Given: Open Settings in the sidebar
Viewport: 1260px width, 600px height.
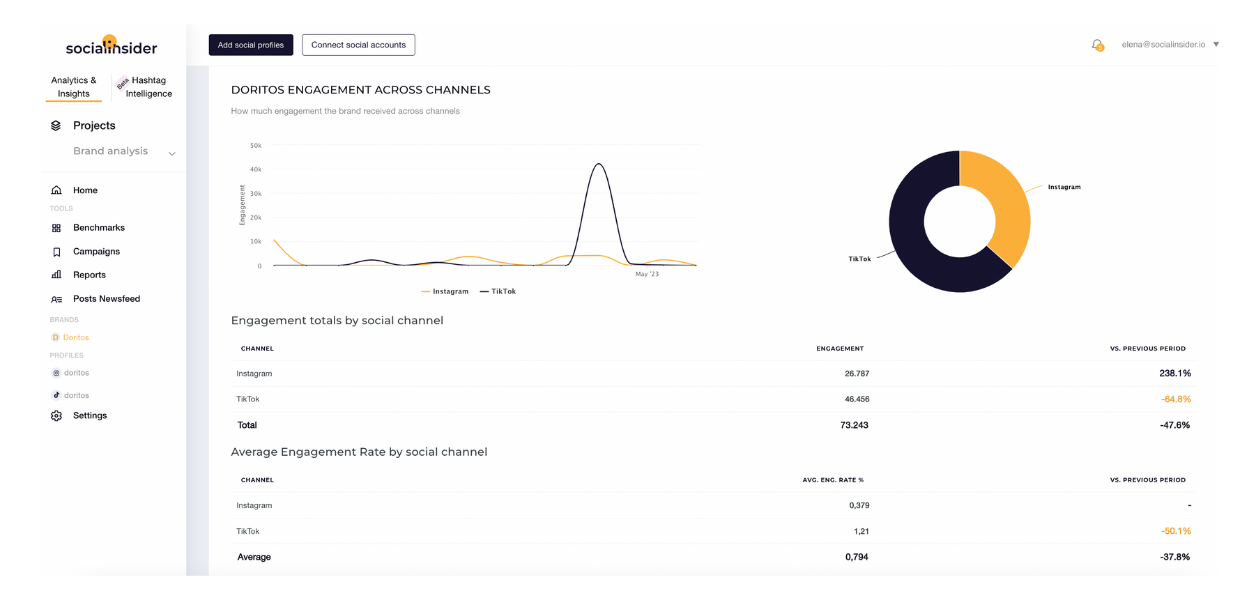Looking at the screenshot, I should coord(90,416).
